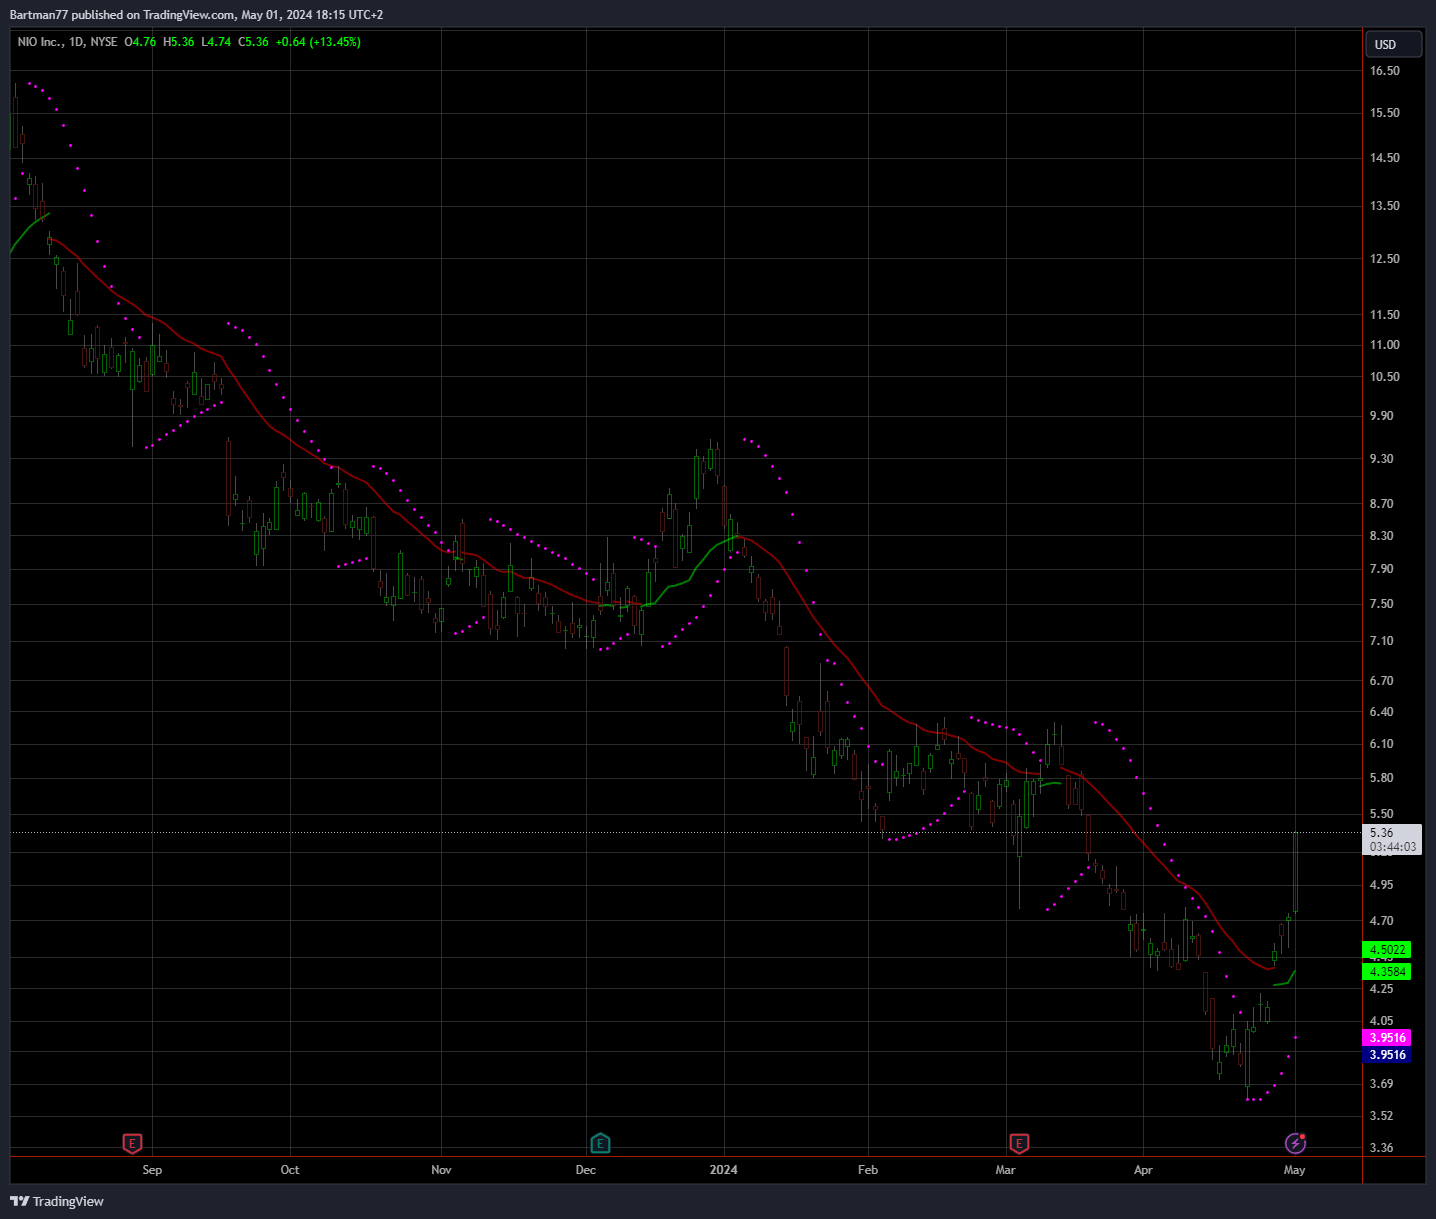Click the 4.25 price scale tick
This screenshot has width=1436, height=1219.
point(1382,989)
